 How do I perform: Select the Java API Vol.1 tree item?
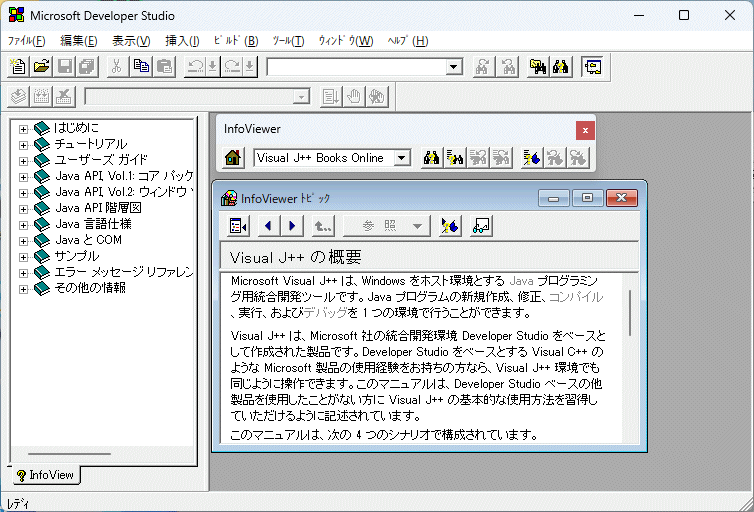click(124, 176)
